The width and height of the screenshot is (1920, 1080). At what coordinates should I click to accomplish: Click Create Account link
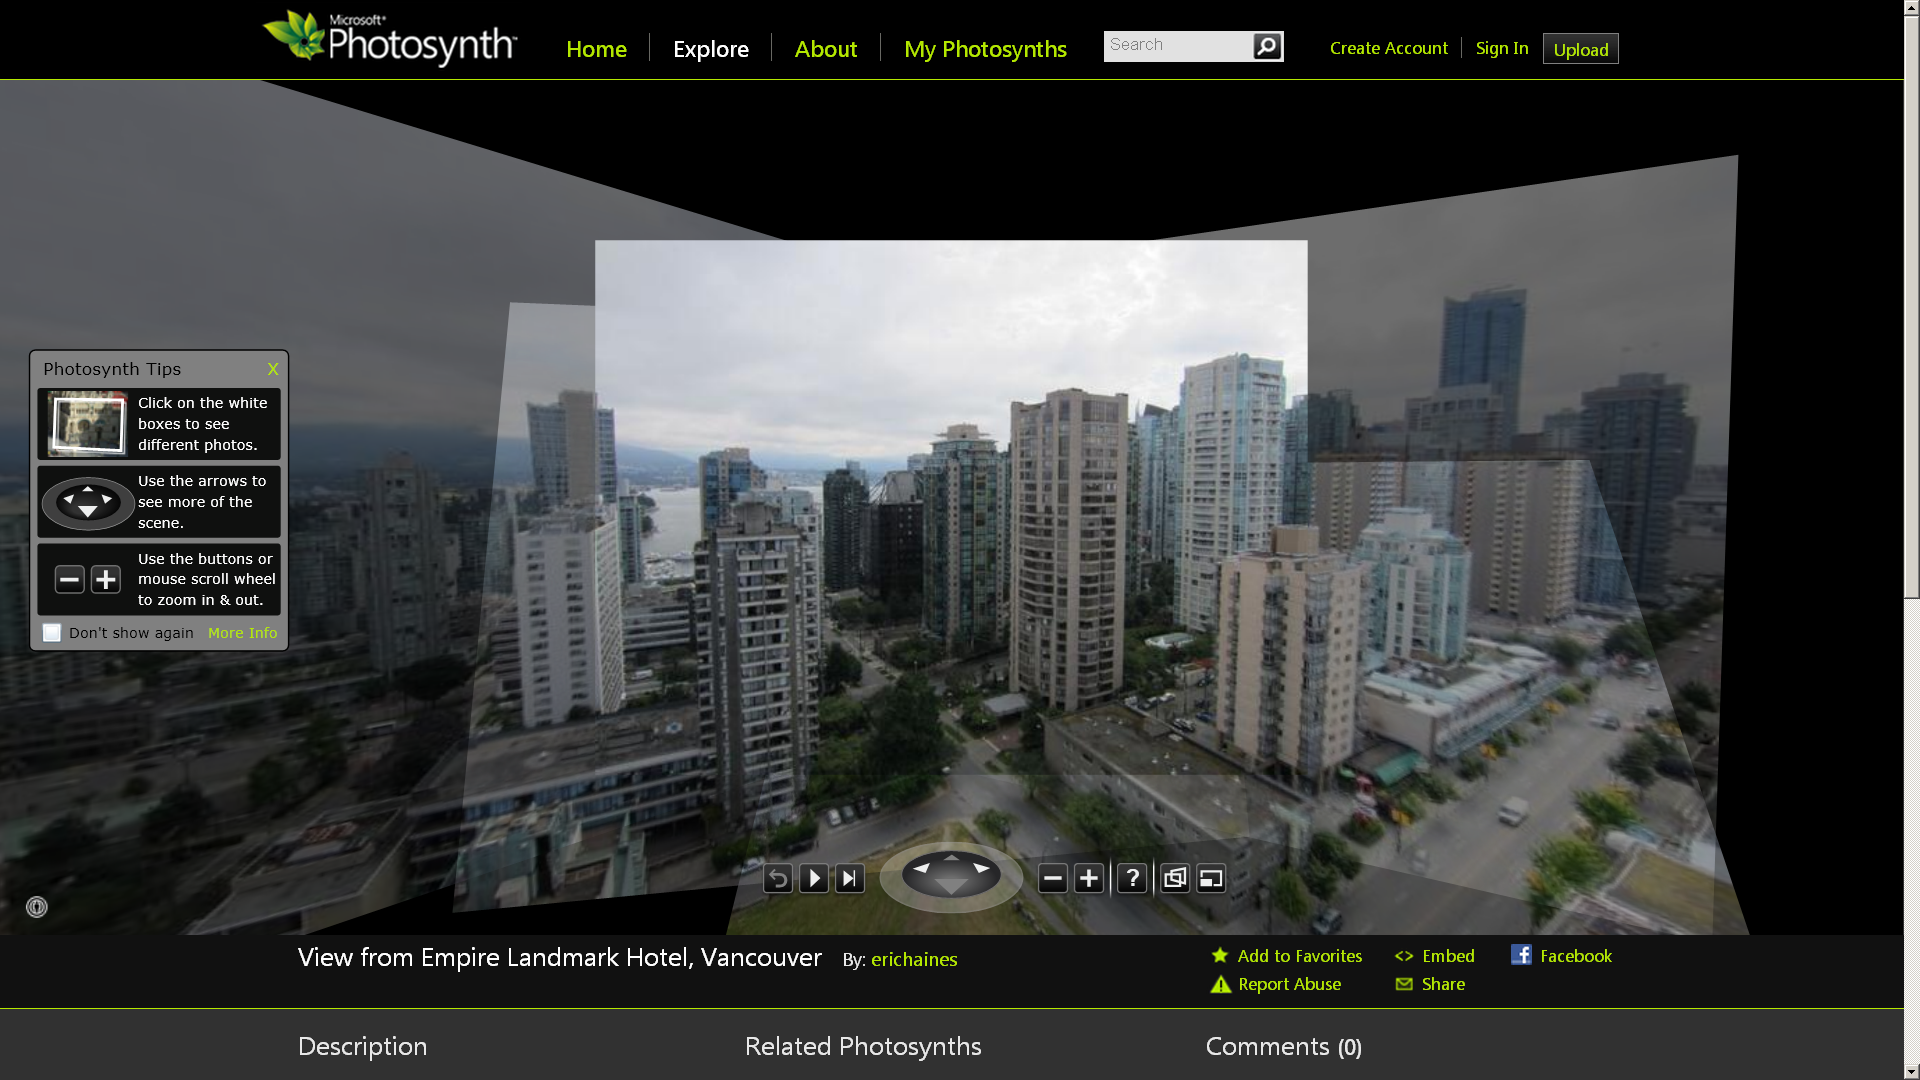coord(1388,48)
